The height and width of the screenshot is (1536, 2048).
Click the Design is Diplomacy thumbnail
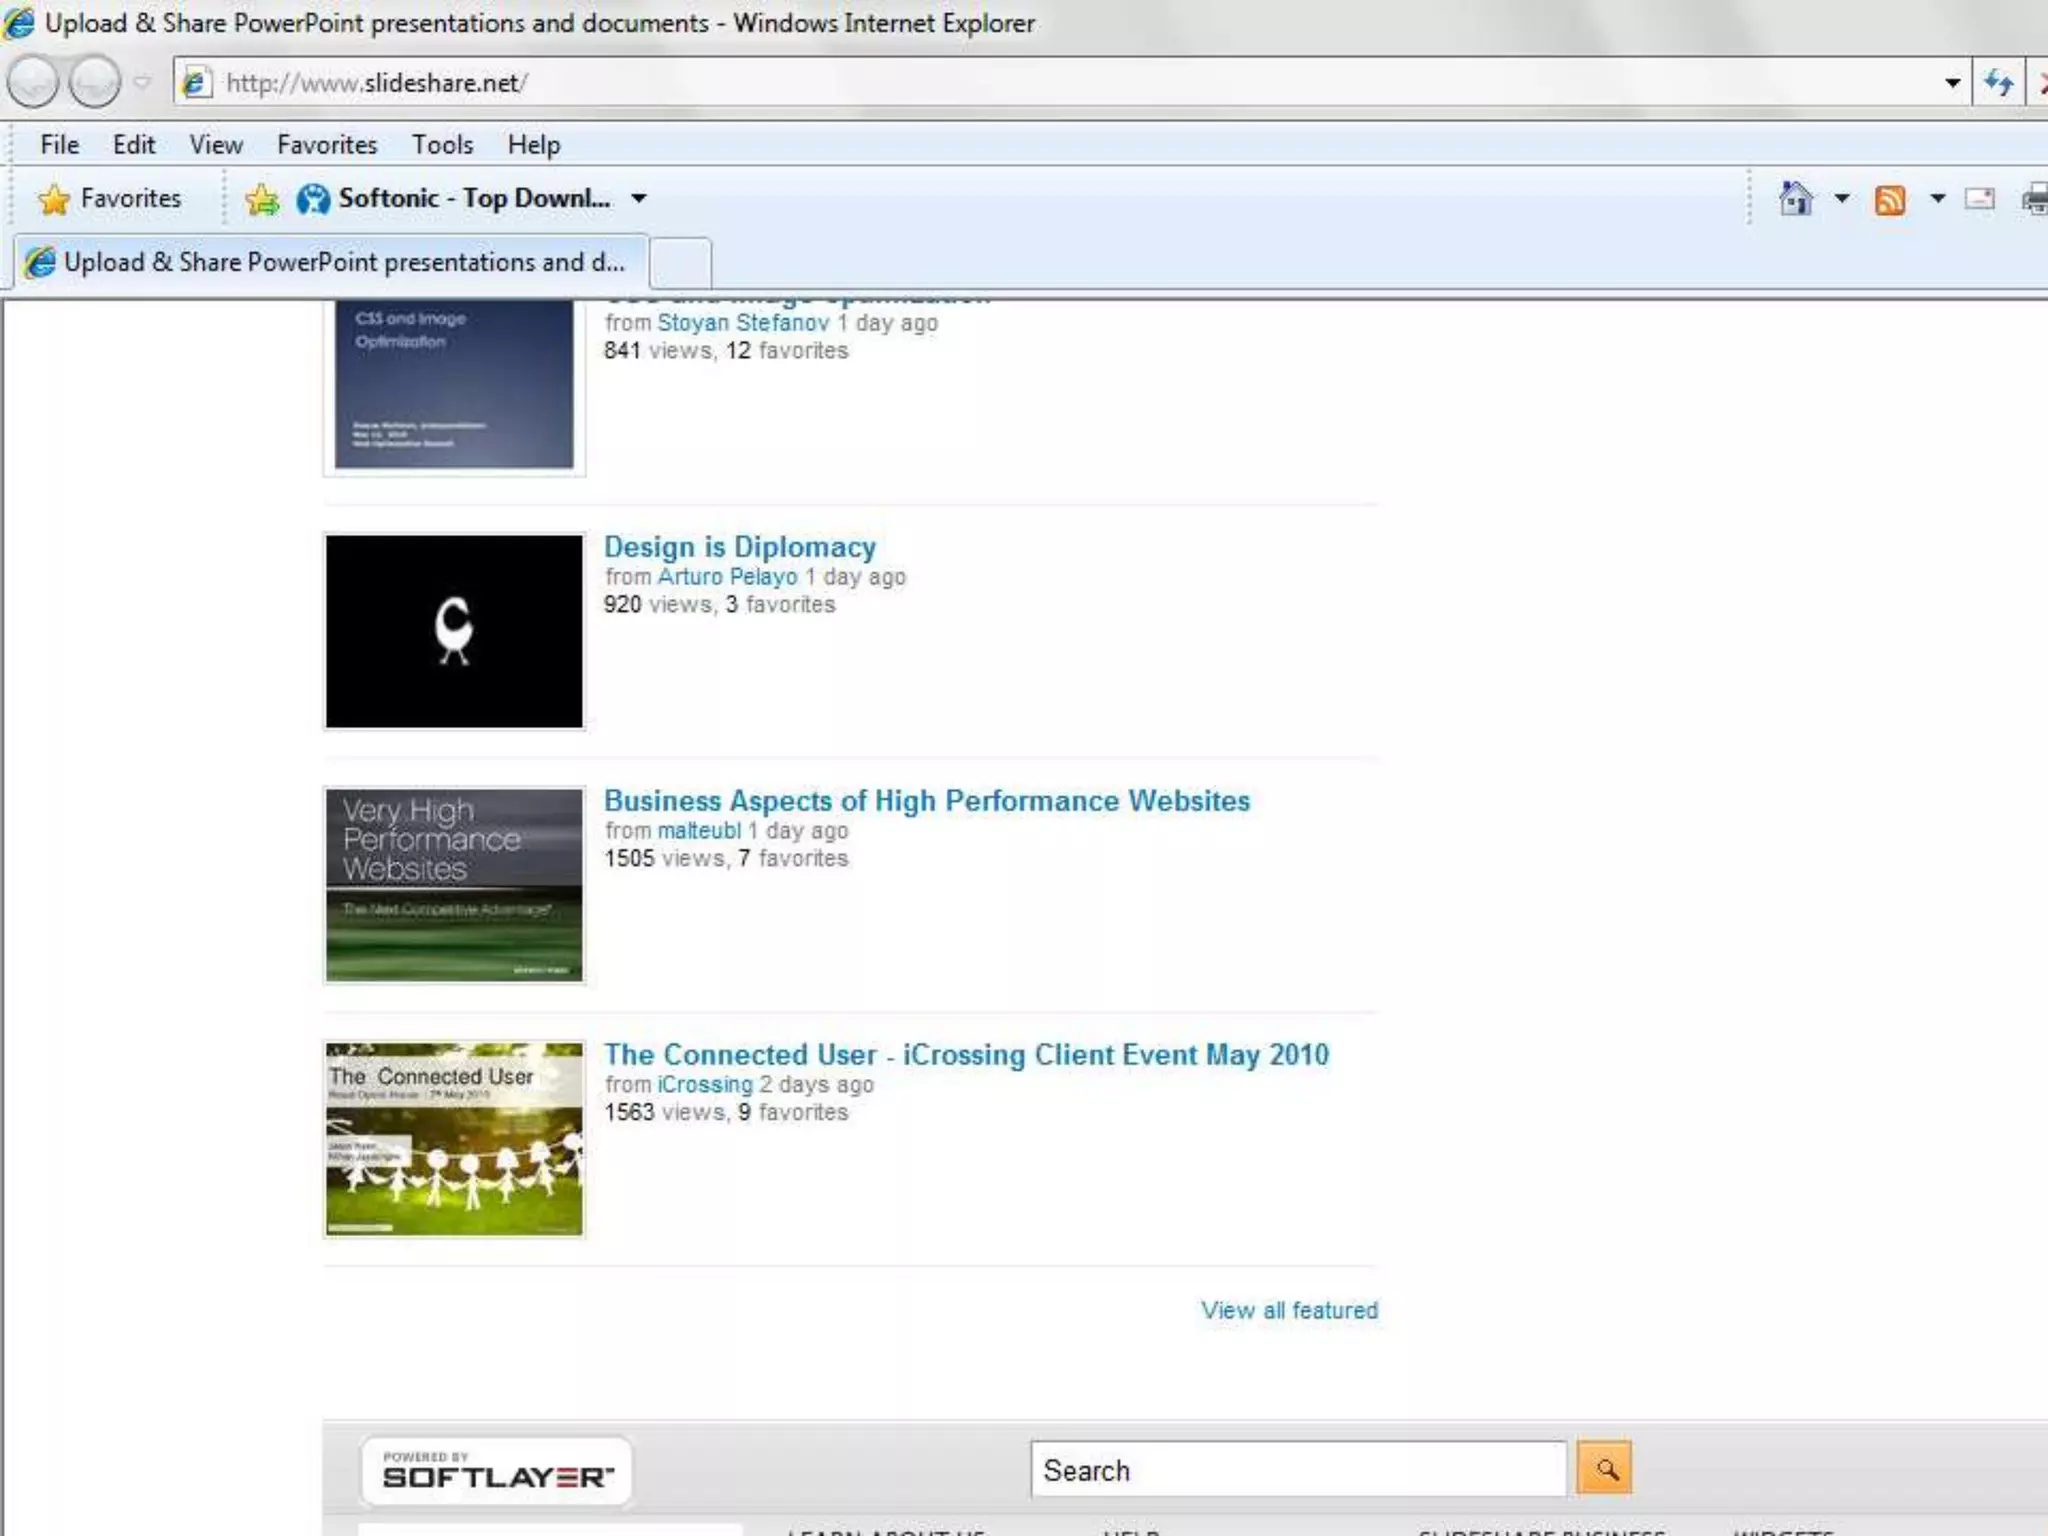coord(454,631)
